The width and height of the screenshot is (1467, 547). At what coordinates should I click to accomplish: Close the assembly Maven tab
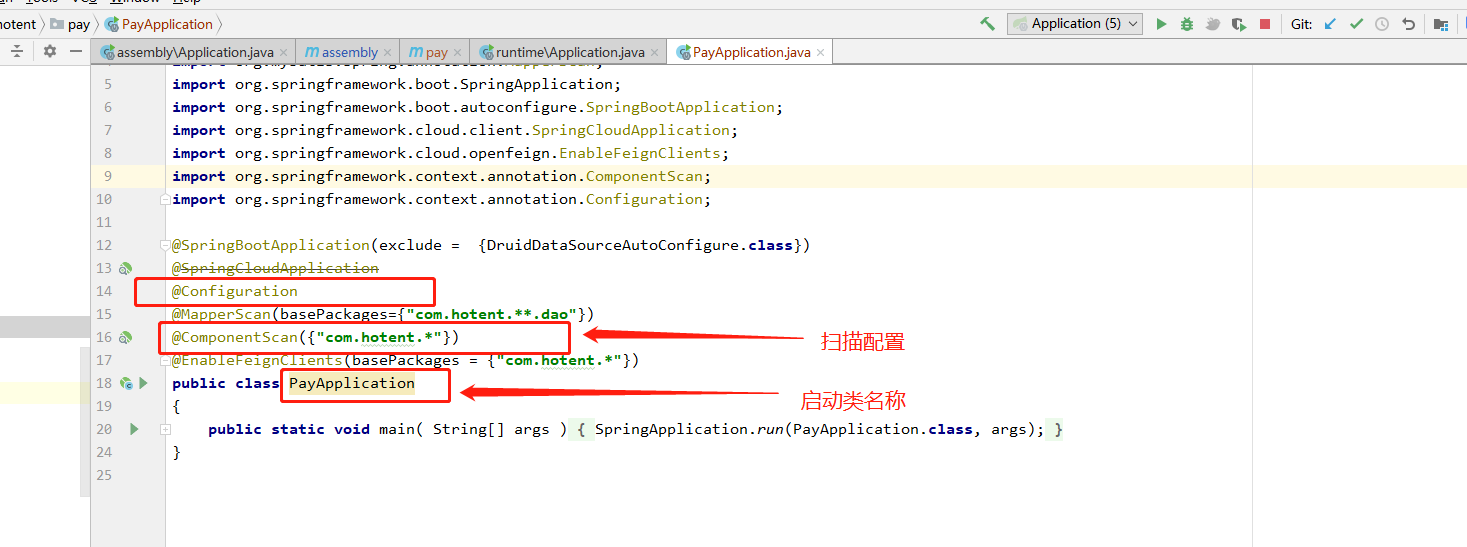[388, 52]
